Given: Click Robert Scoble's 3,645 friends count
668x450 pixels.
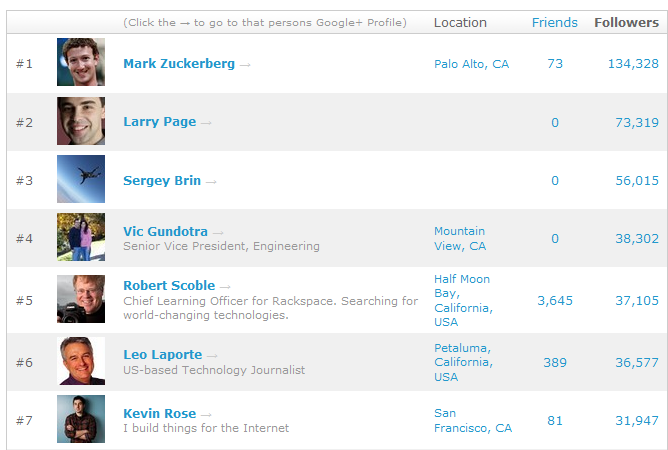Looking at the screenshot, I should point(555,301).
